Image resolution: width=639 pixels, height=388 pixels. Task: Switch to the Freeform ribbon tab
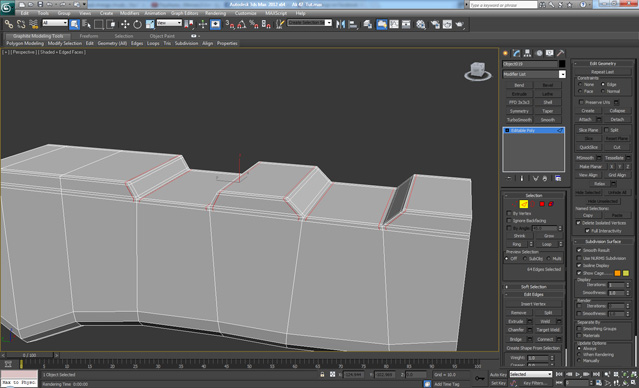point(89,36)
